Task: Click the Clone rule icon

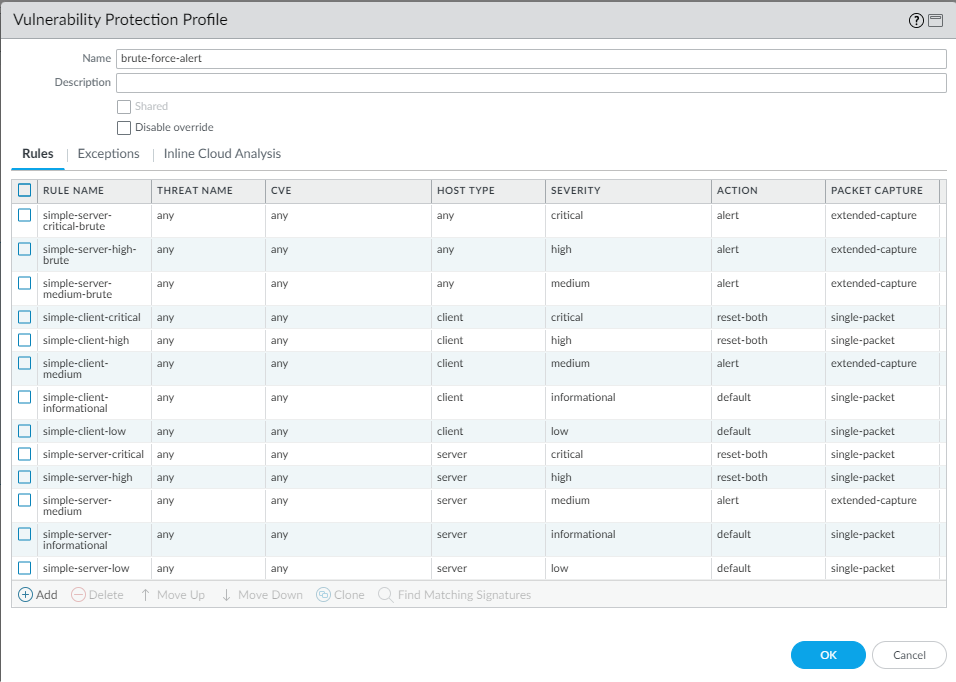Action: (323, 595)
